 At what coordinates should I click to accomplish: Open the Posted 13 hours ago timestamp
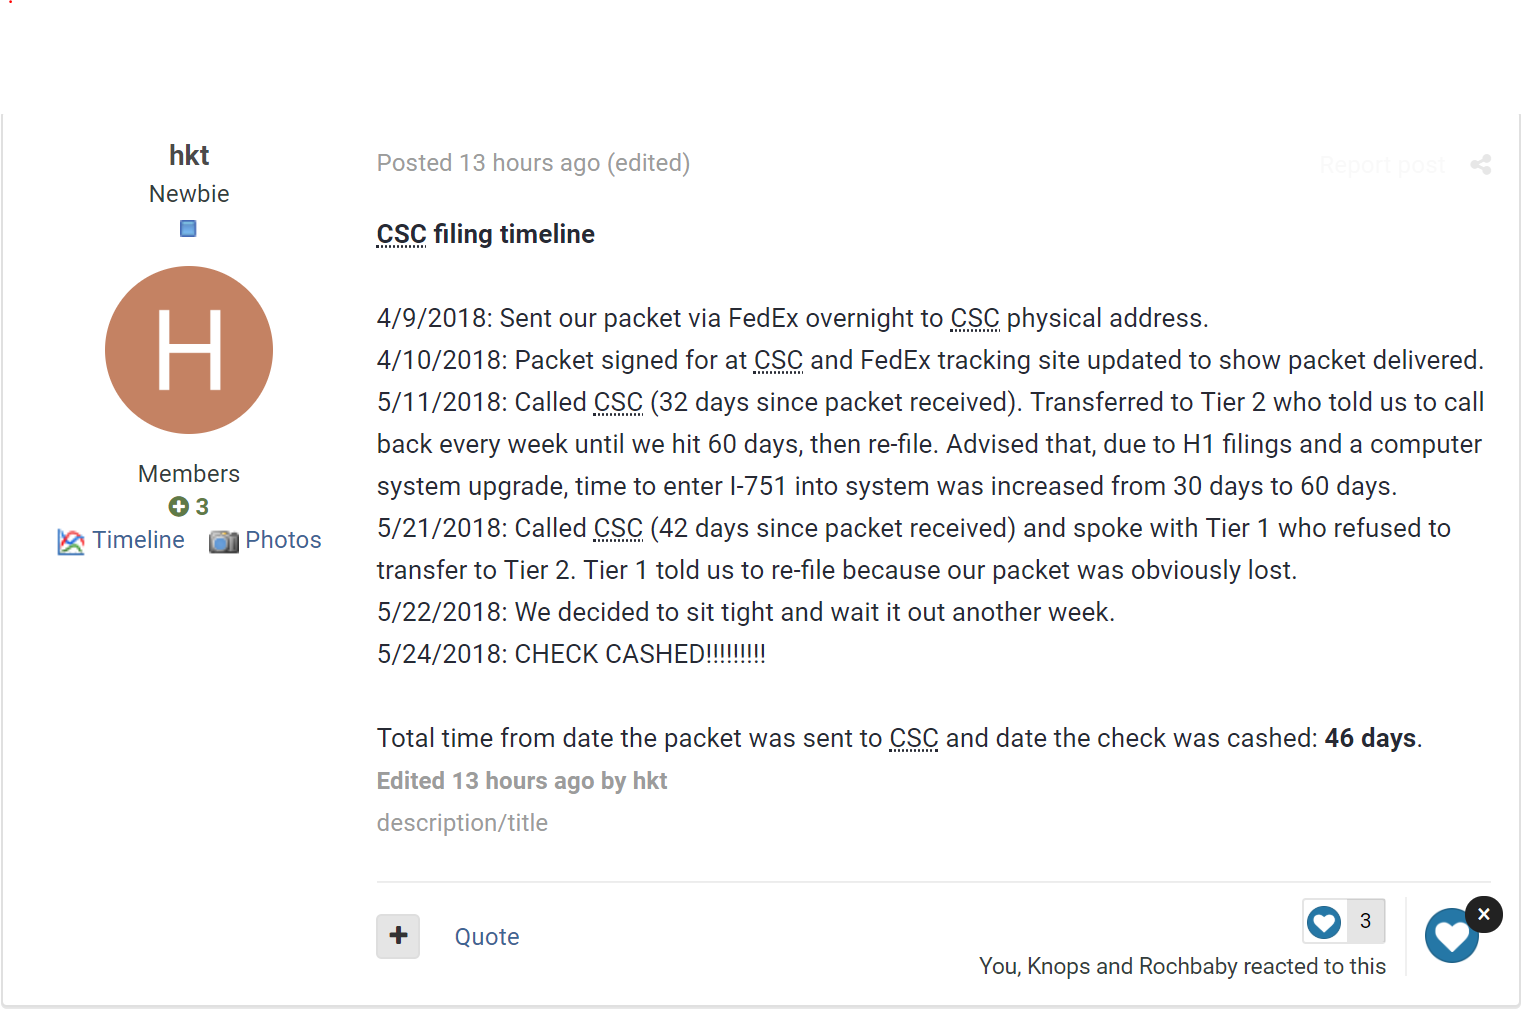(x=488, y=163)
